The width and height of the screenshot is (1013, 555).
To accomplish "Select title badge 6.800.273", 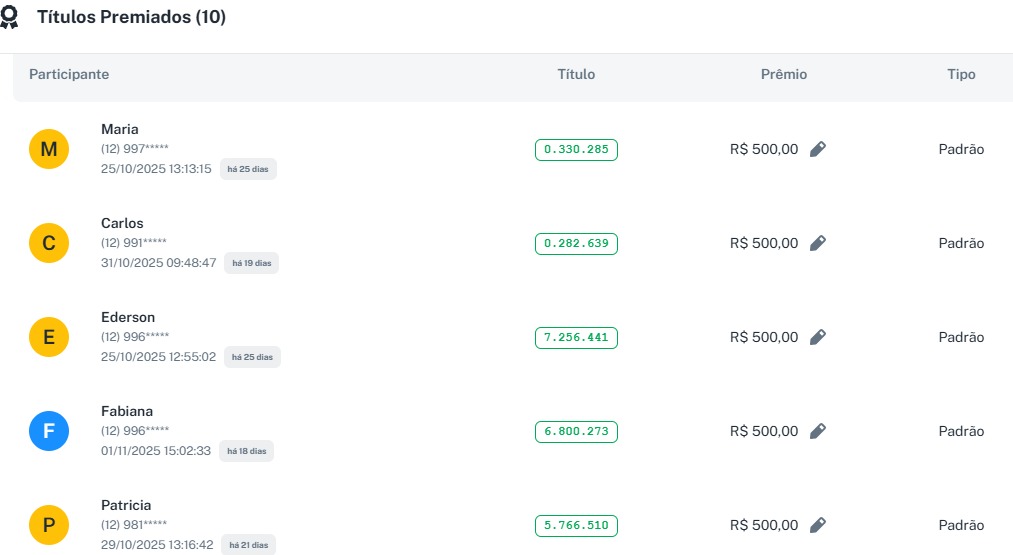I will [576, 432].
